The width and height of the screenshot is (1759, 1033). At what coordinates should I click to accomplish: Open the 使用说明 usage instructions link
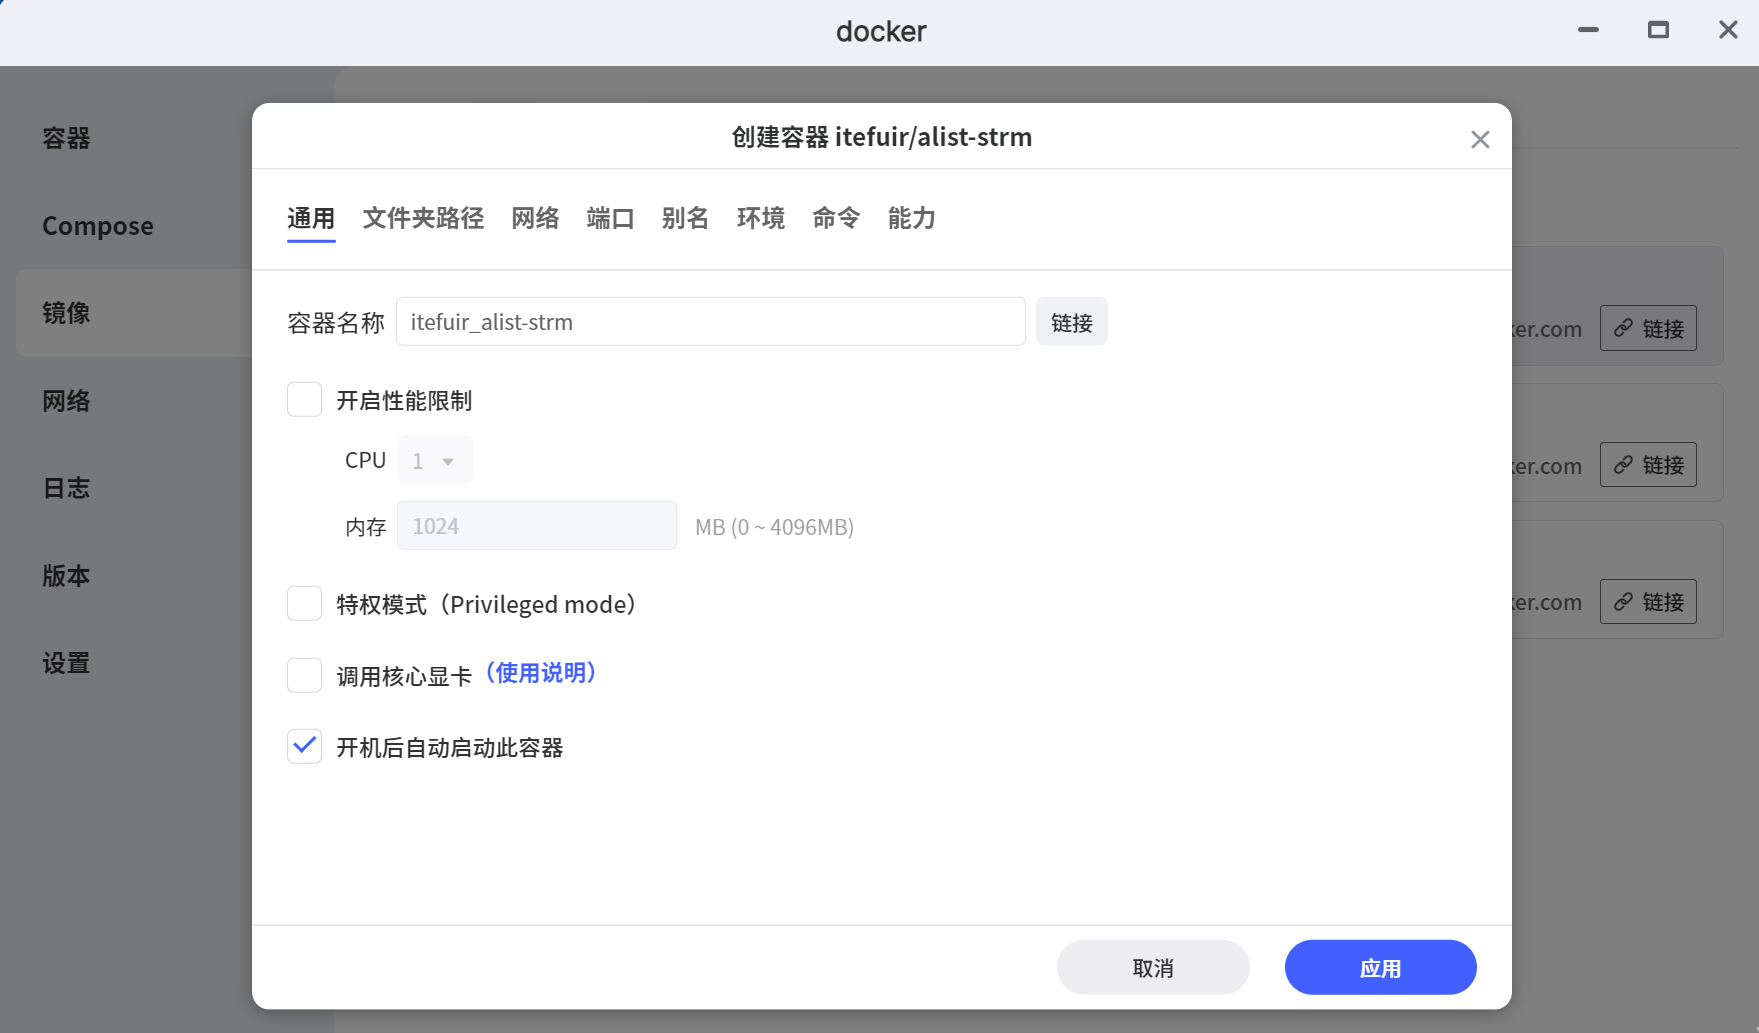pyautogui.click(x=541, y=673)
